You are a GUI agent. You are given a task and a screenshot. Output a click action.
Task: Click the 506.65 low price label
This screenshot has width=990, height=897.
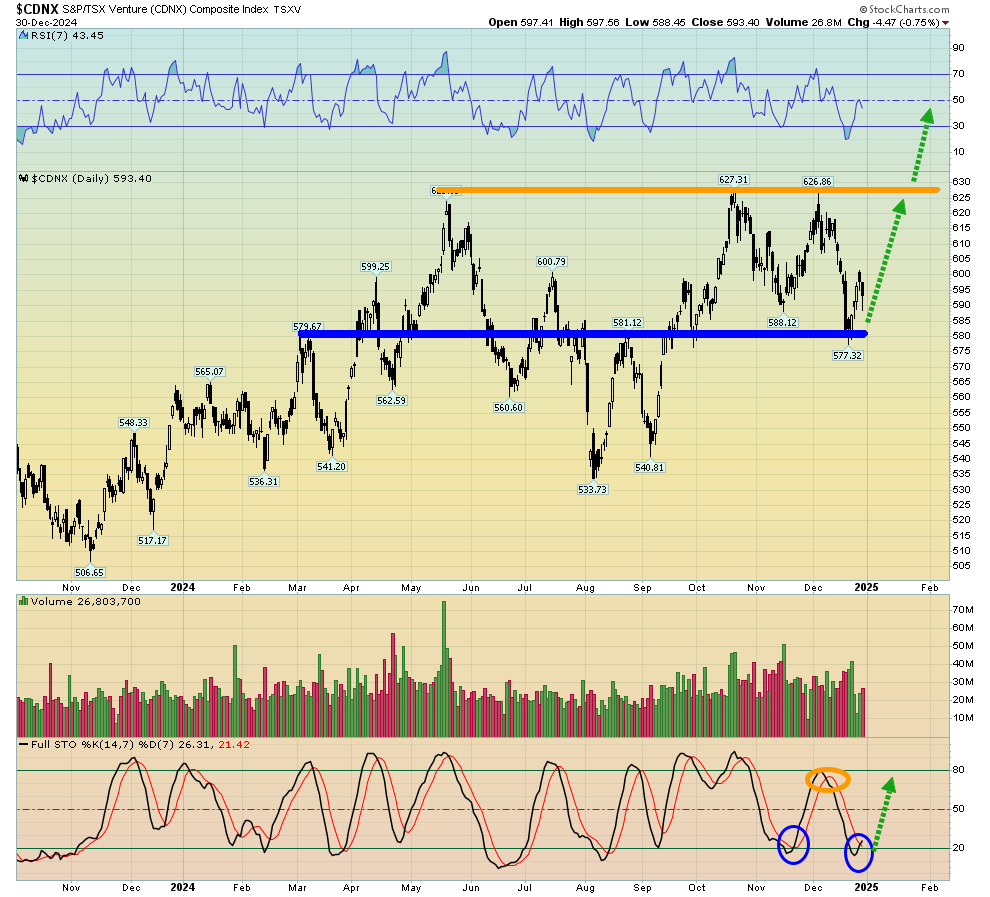[x=90, y=573]
